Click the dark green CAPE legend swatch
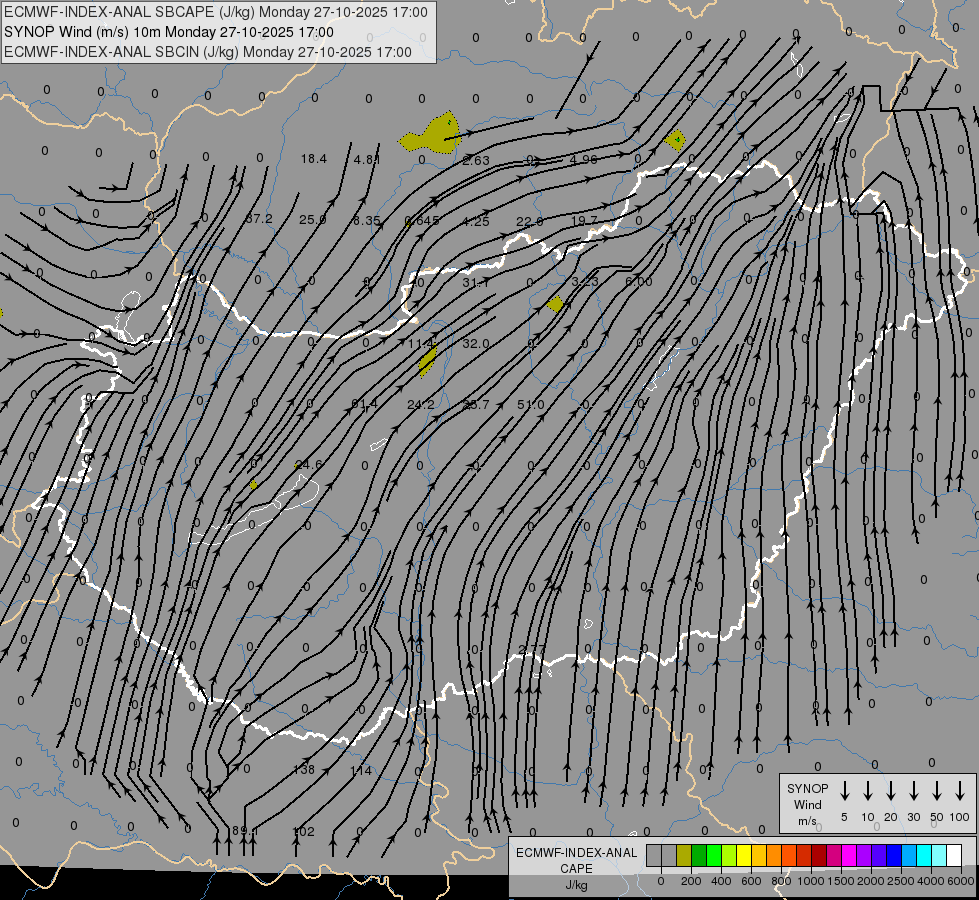This screenshot has width=979, height=900. (699, 856)
